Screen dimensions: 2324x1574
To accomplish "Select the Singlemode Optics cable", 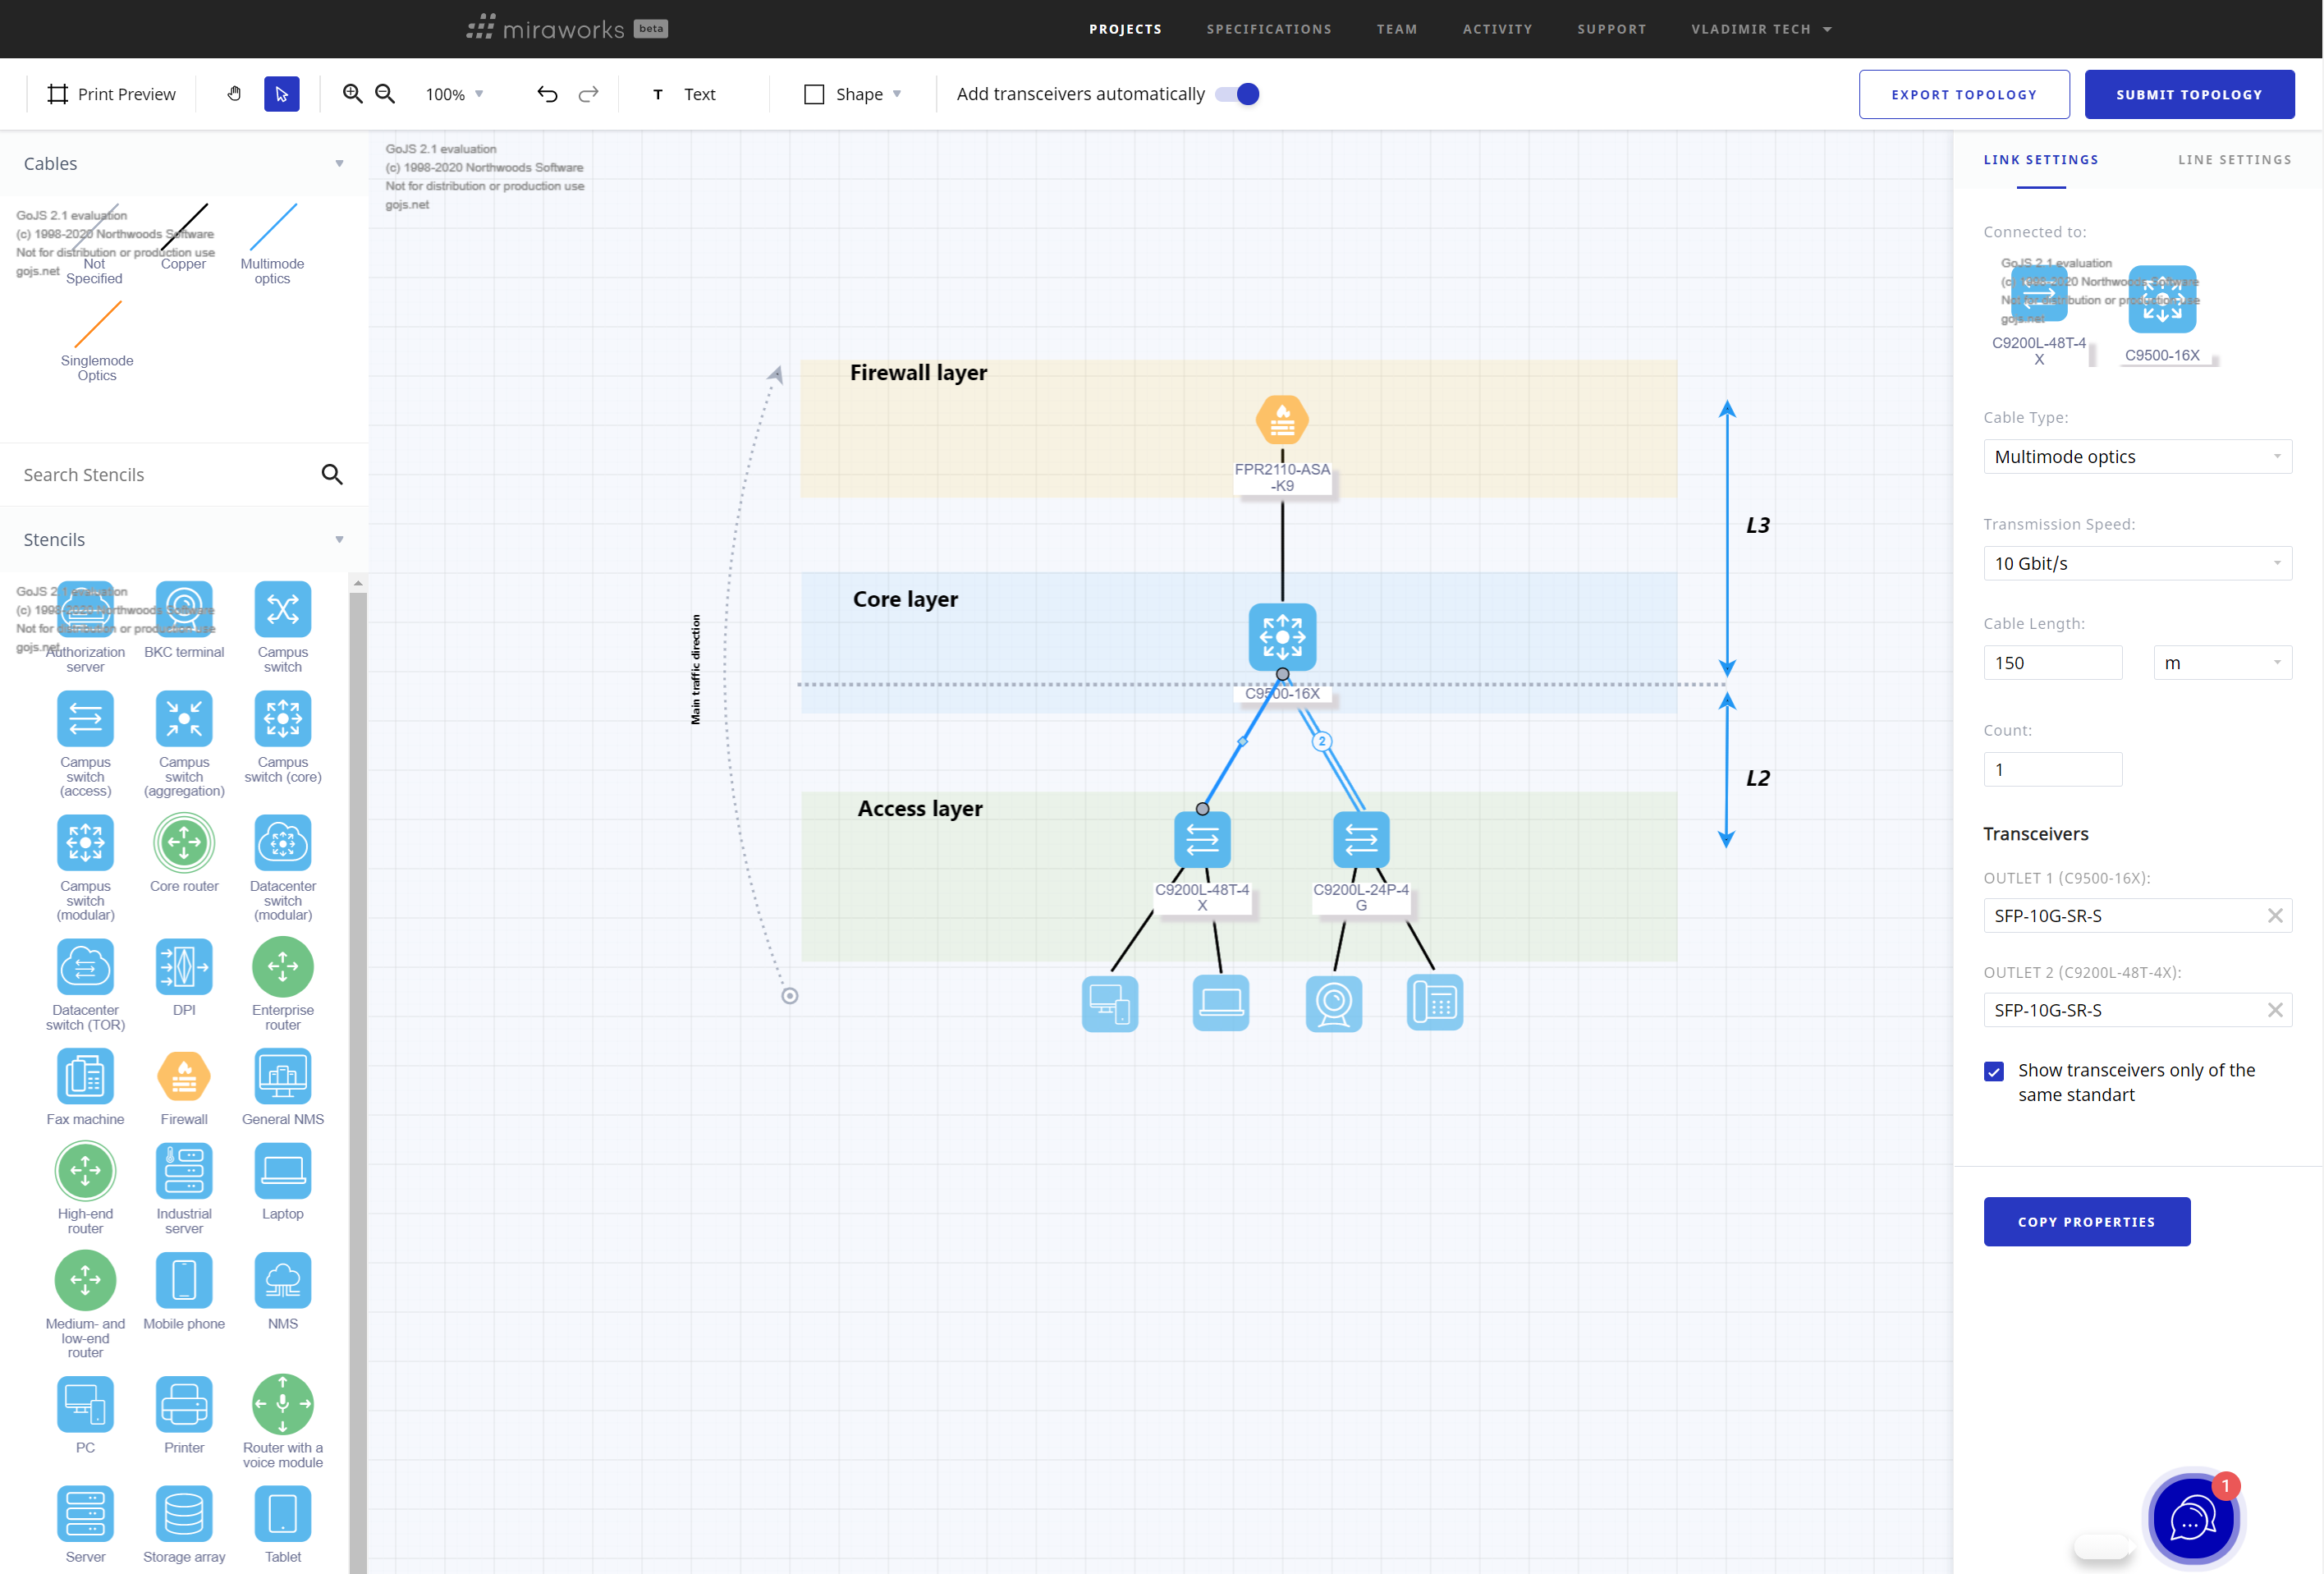I will tap(97, 325).
